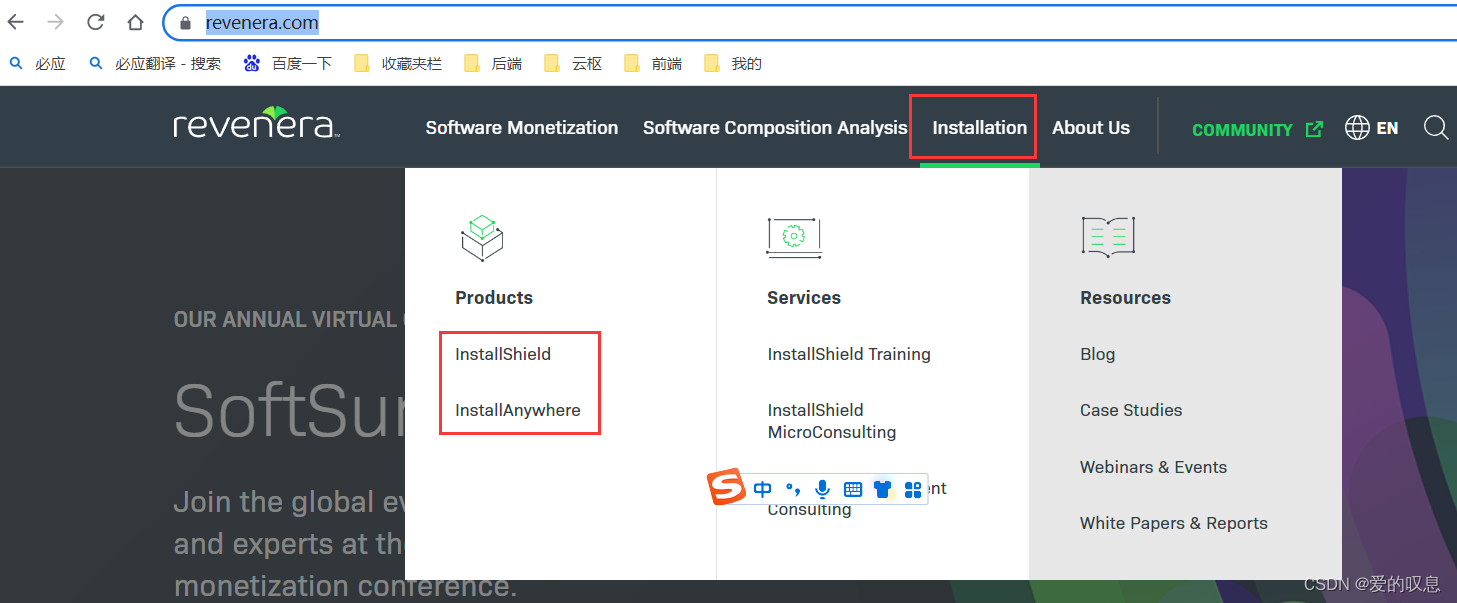Image resolution: width=1457 pixels, height=603 pixels.
Task: Open the Software Monetization menu
Action: pos(522,128)
